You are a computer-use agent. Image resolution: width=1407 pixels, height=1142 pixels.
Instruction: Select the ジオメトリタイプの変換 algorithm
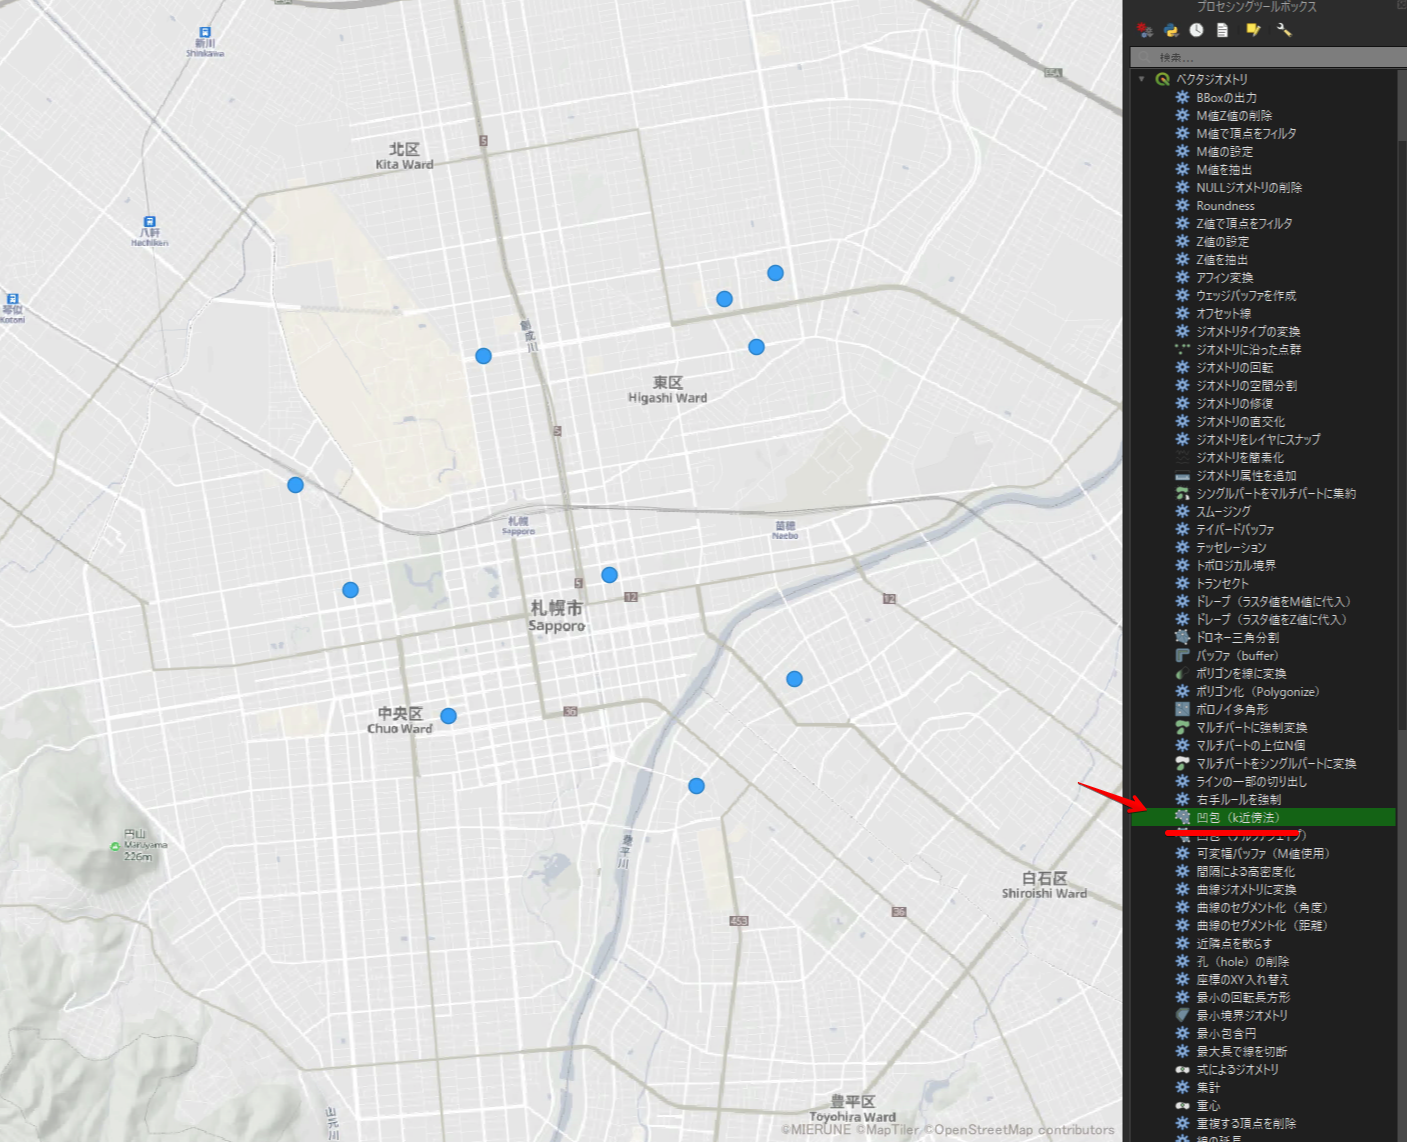1248,331
